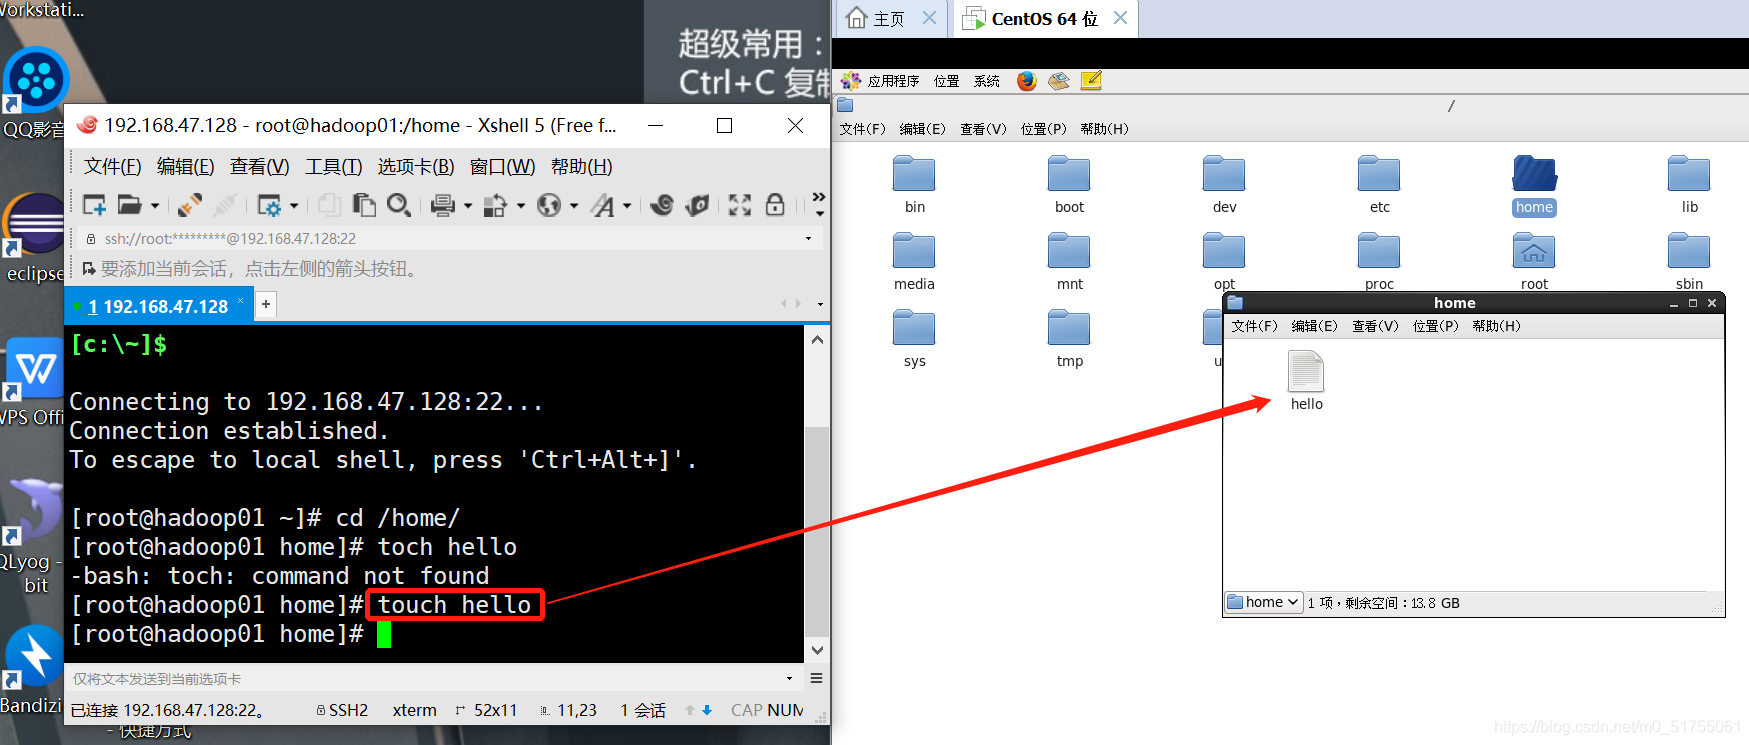The width and height of the screenshot is (1749, 745).
Task: Click the Font 'A' icon in Xshell toolbar
Action: pyautogui.click(x=603, y=205)
